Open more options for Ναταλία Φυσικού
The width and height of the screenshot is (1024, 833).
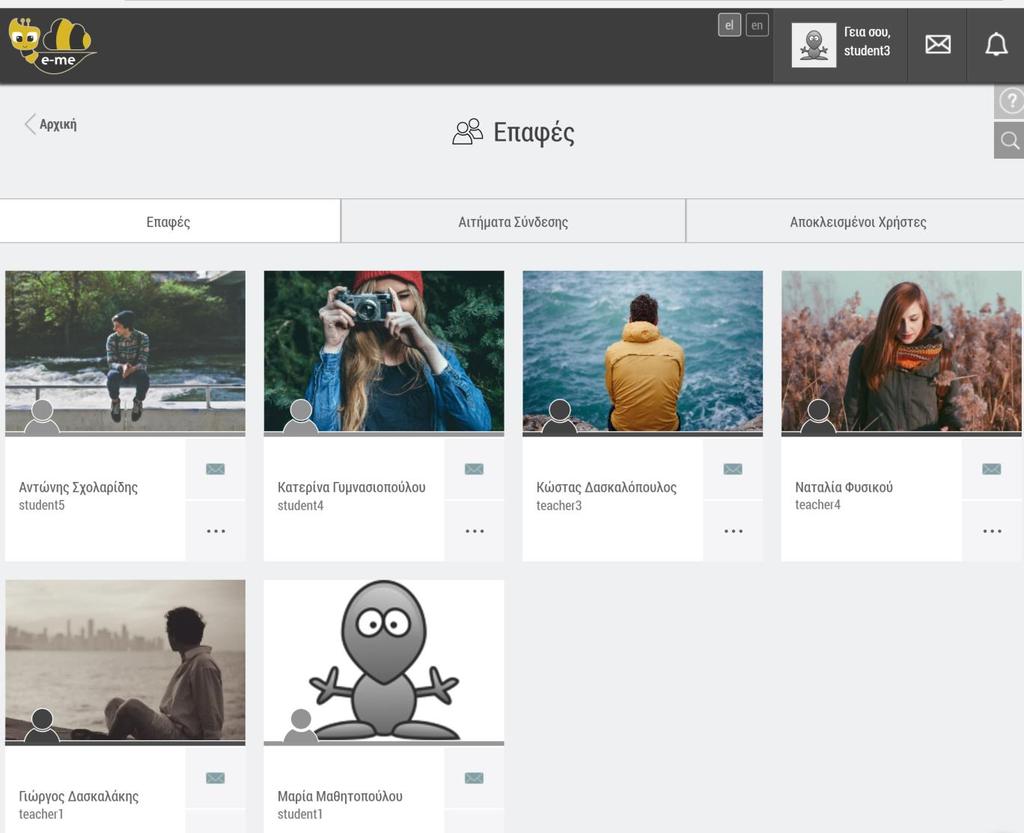(991, 531)
